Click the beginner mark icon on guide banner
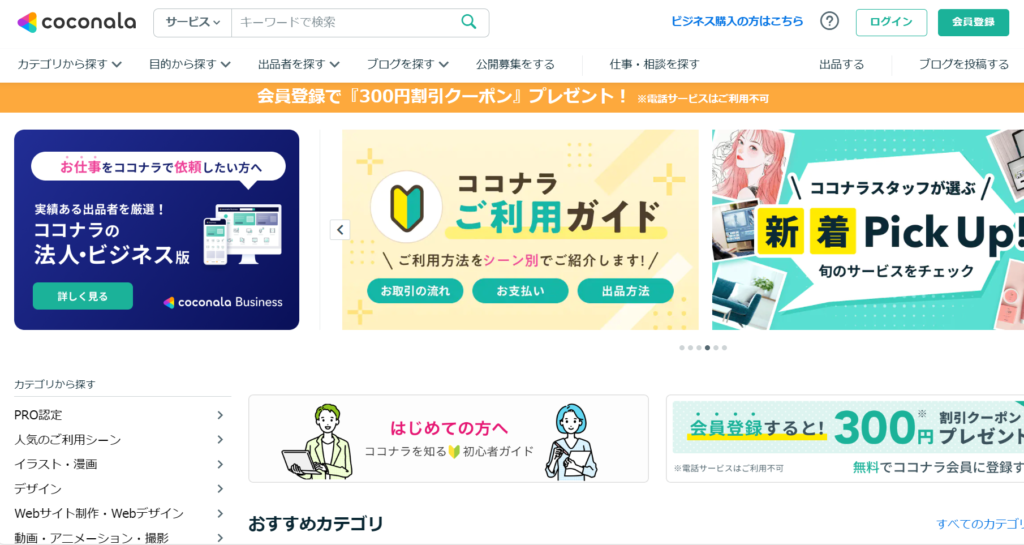Image resolution: width=1024 pixels, height=545 pixels. 406,208
